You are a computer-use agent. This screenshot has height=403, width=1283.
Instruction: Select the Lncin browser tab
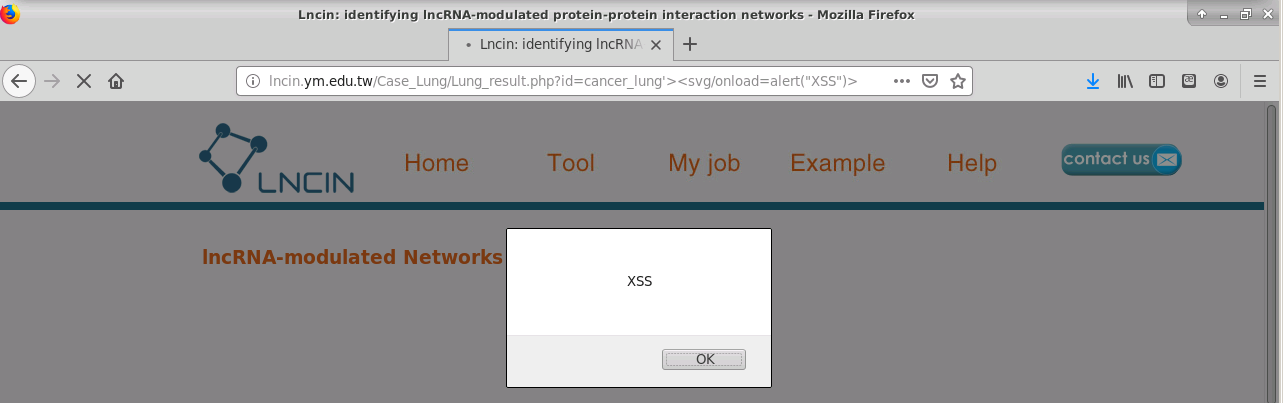coord(560,44)
